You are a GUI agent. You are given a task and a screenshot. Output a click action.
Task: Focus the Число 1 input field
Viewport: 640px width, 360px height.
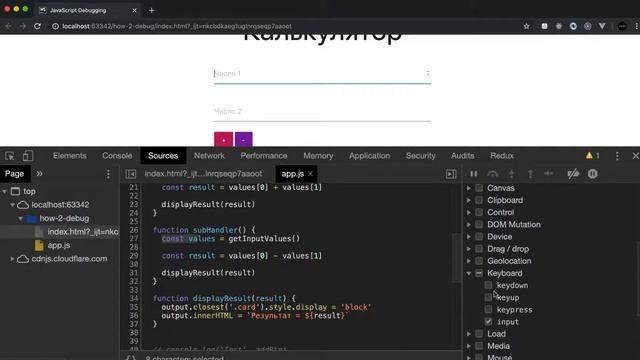322,74
